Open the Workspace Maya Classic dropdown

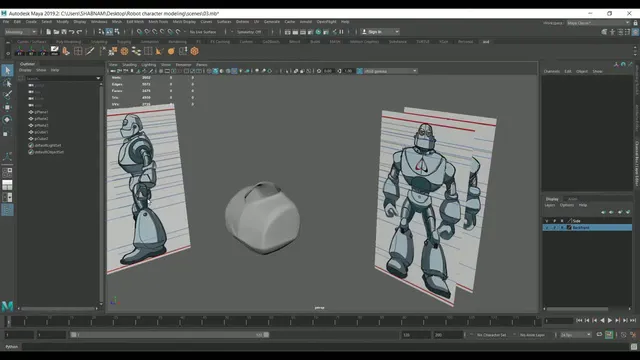click(x=598, y=23)
